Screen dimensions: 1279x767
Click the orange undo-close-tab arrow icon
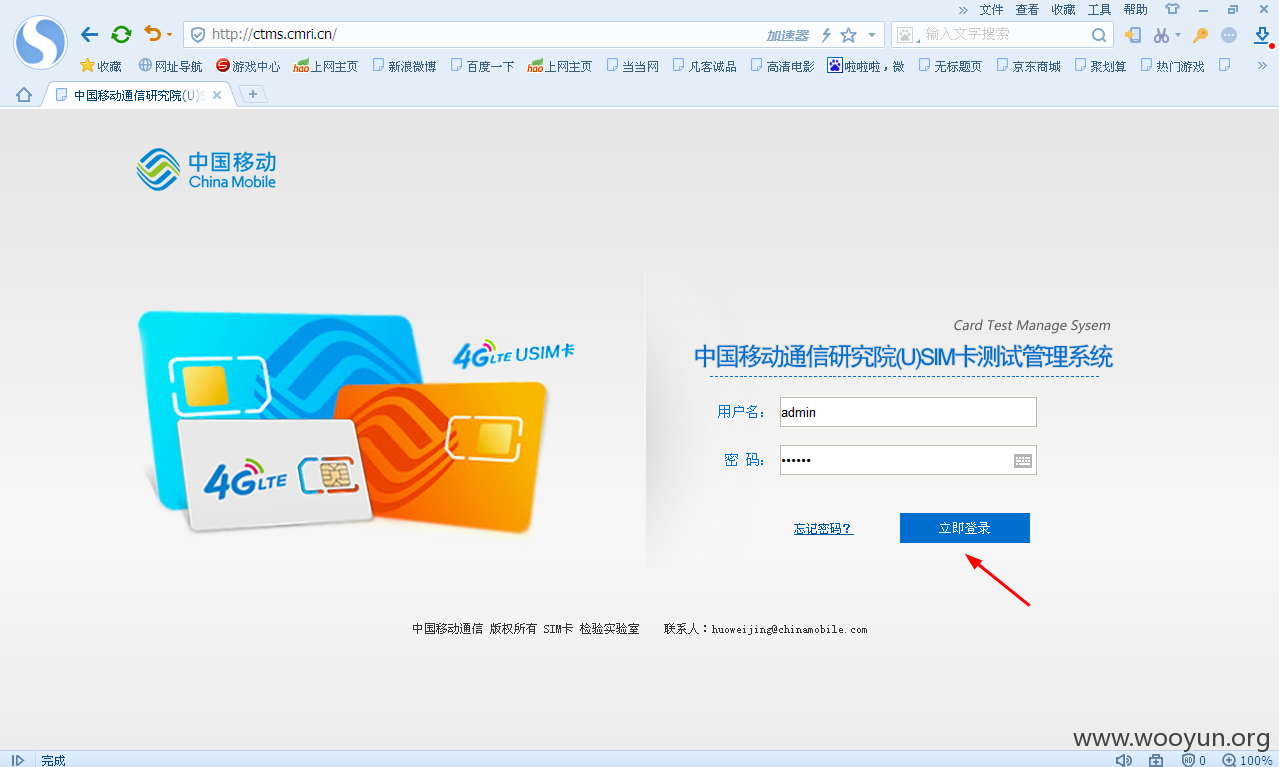point(152,34)
